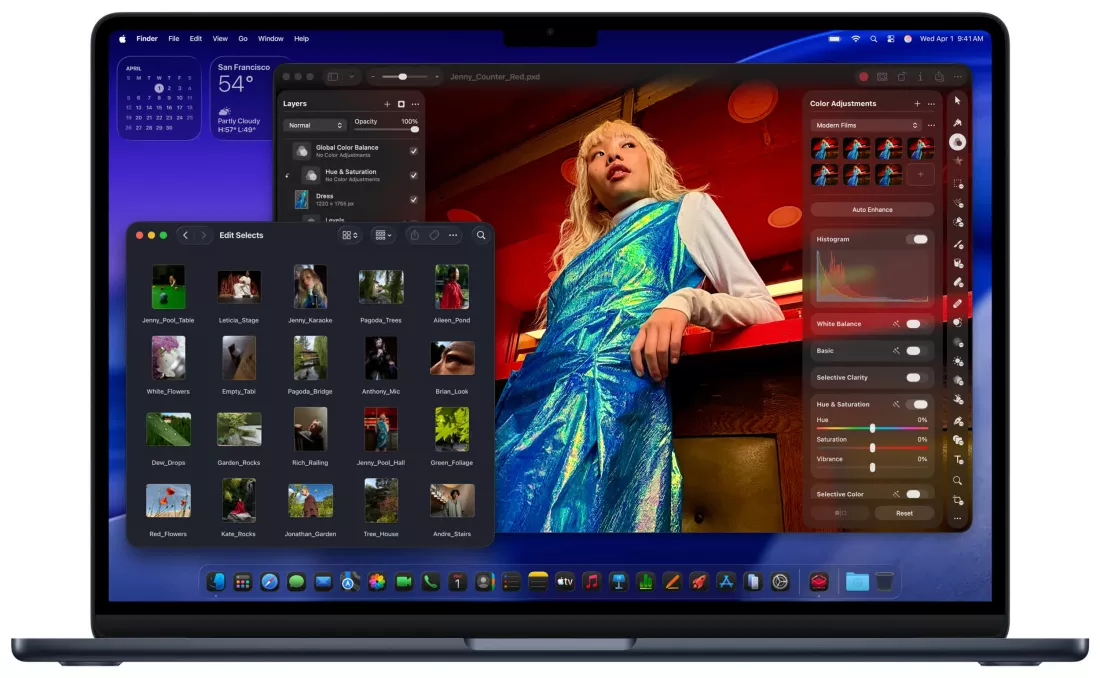Image resolution: width=1100 pixels, height=678 pixels.
Task: Select the arrow pointer tool in Pixelmator's toolbar
Action: point(957,100)
